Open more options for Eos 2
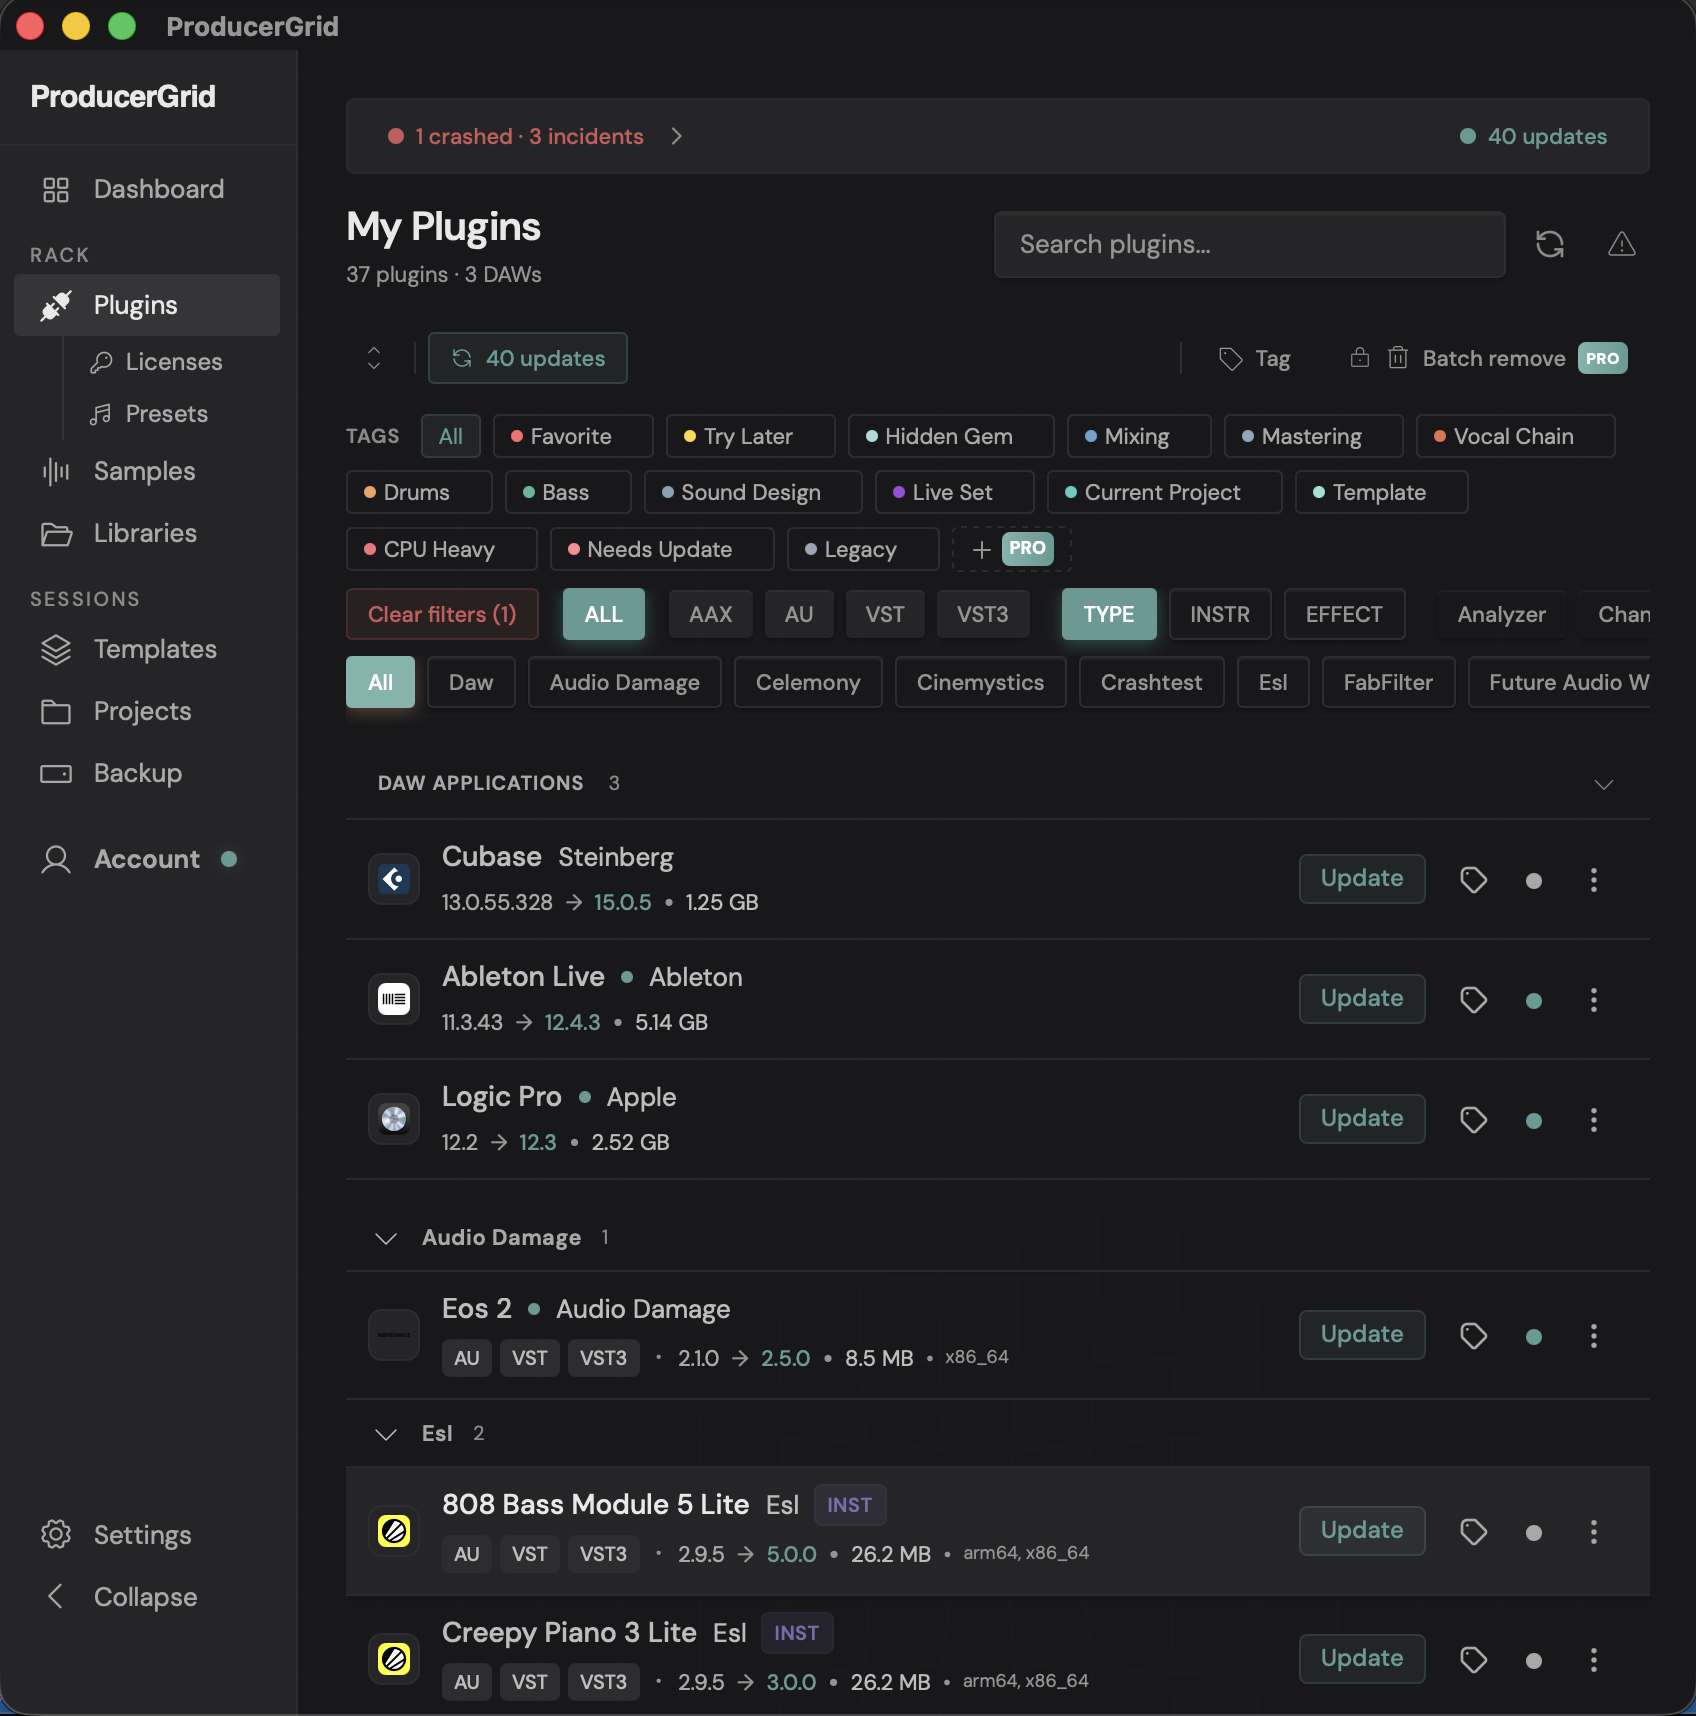The image size is (1696, 1716). point(1594,1336)
